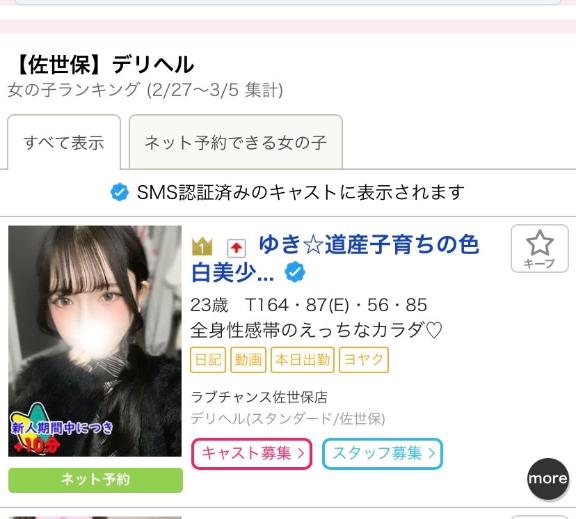Click the cast profile photo thumbnail
This screenshot has width=576, height=519.
click(x=95, y=341)
